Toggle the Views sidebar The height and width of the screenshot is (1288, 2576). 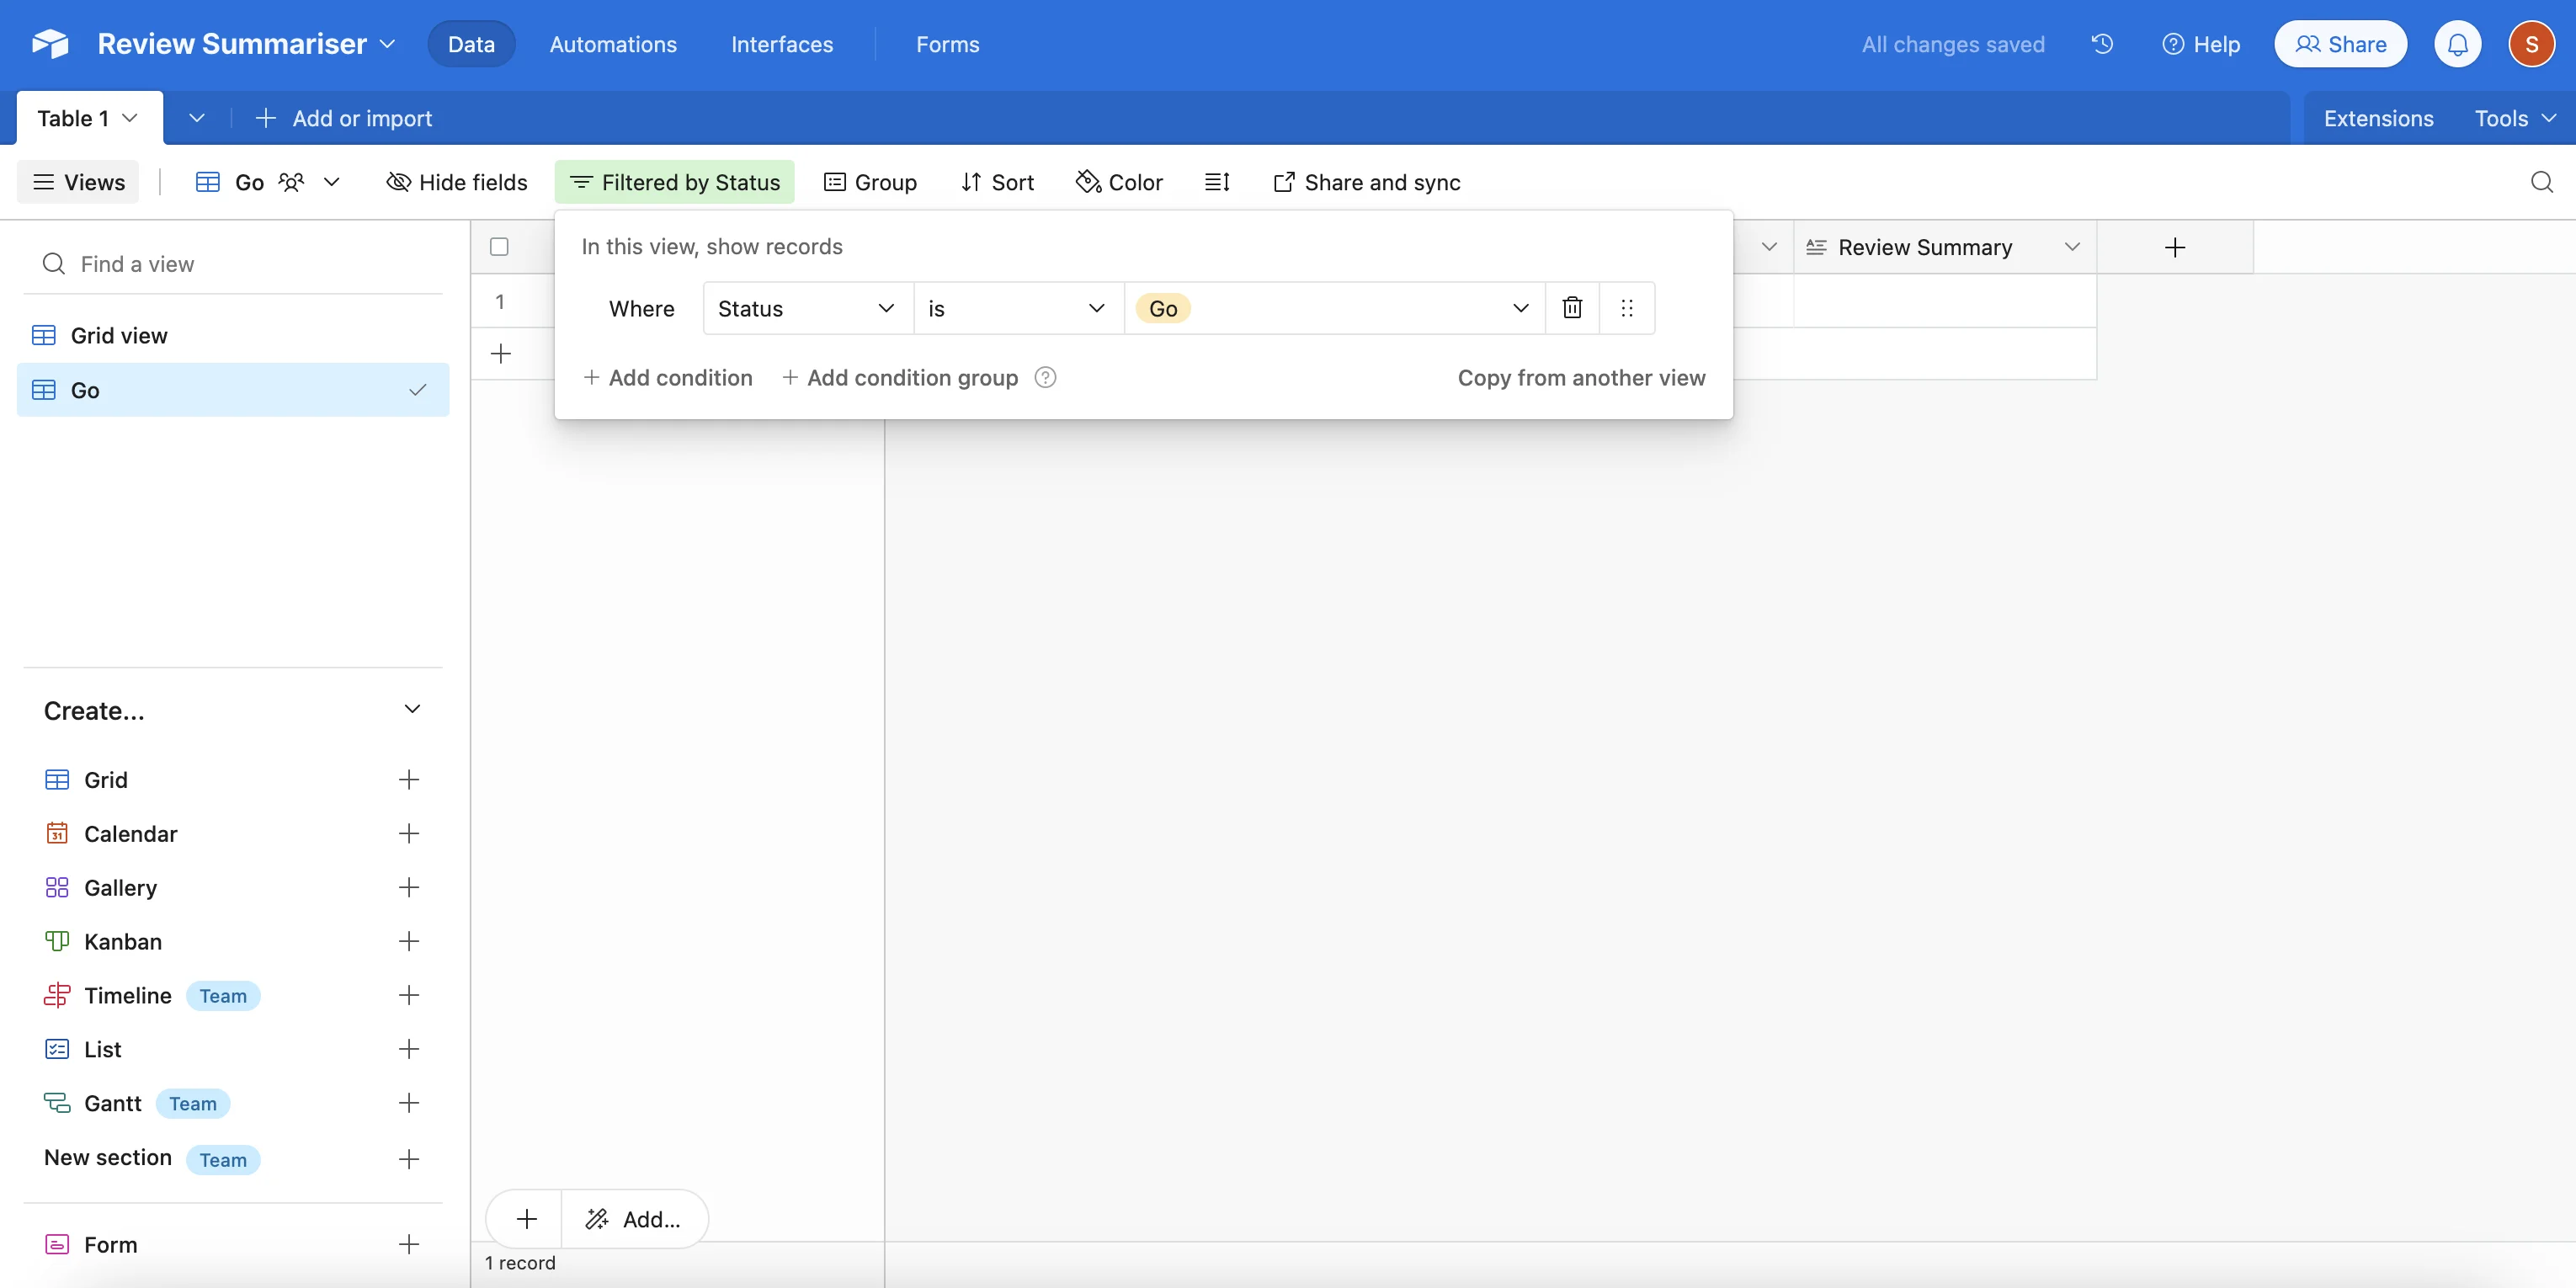coord(79,182)
